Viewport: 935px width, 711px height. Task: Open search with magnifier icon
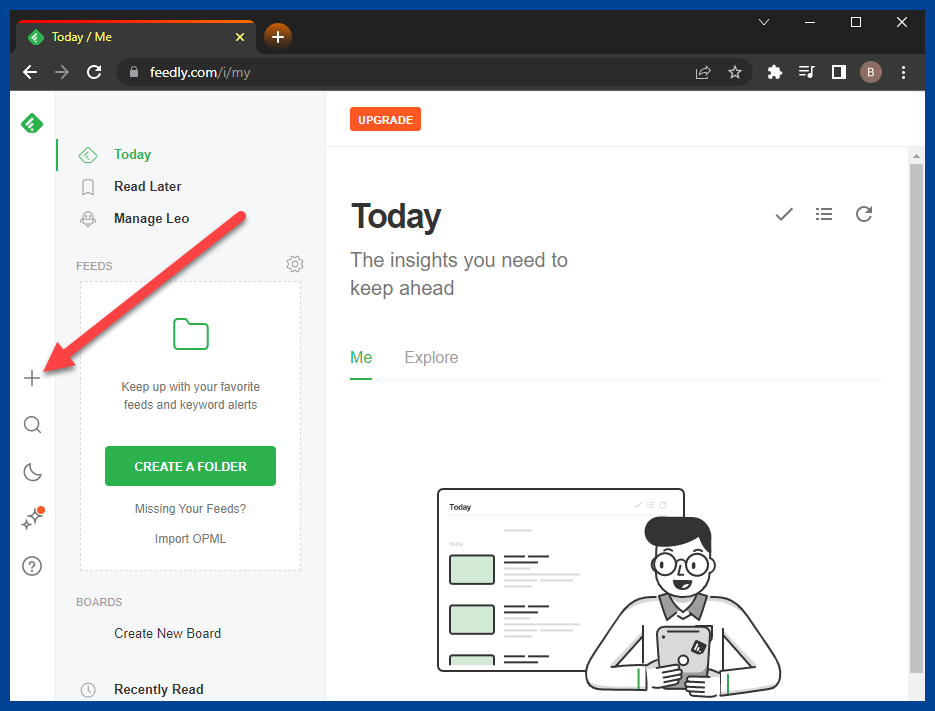[x=32, y=425]
